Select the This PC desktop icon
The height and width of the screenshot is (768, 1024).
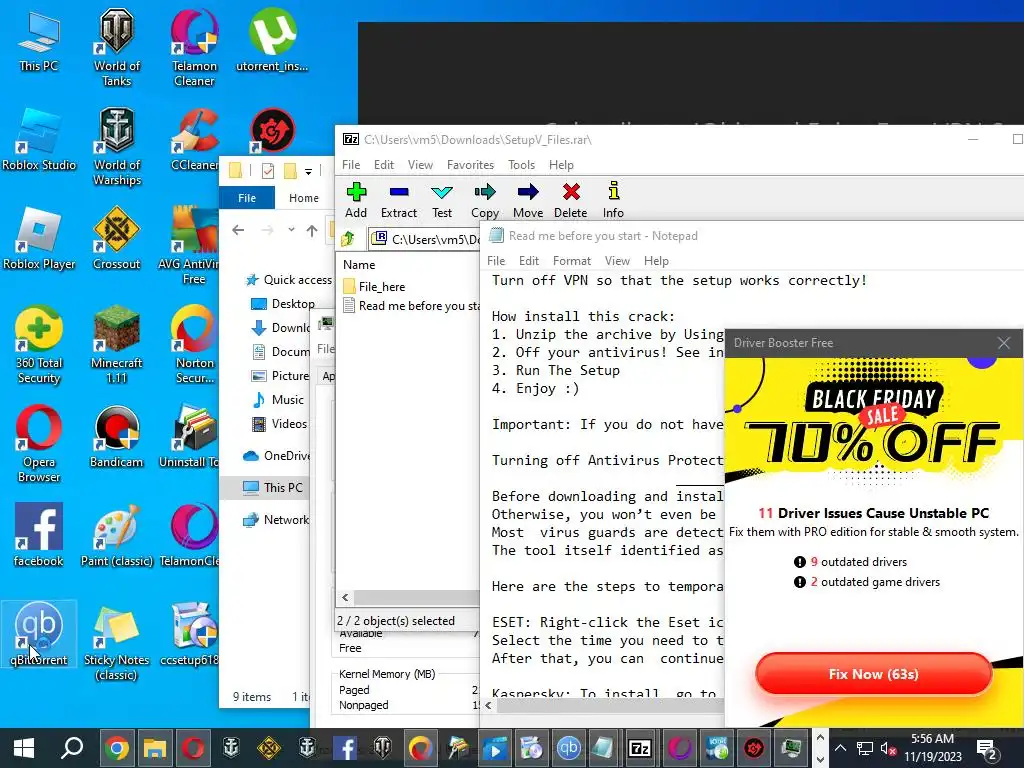point(39,40)
